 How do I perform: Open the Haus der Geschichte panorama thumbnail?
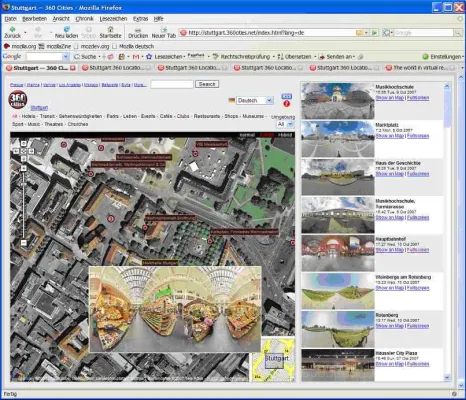point(338,177)
